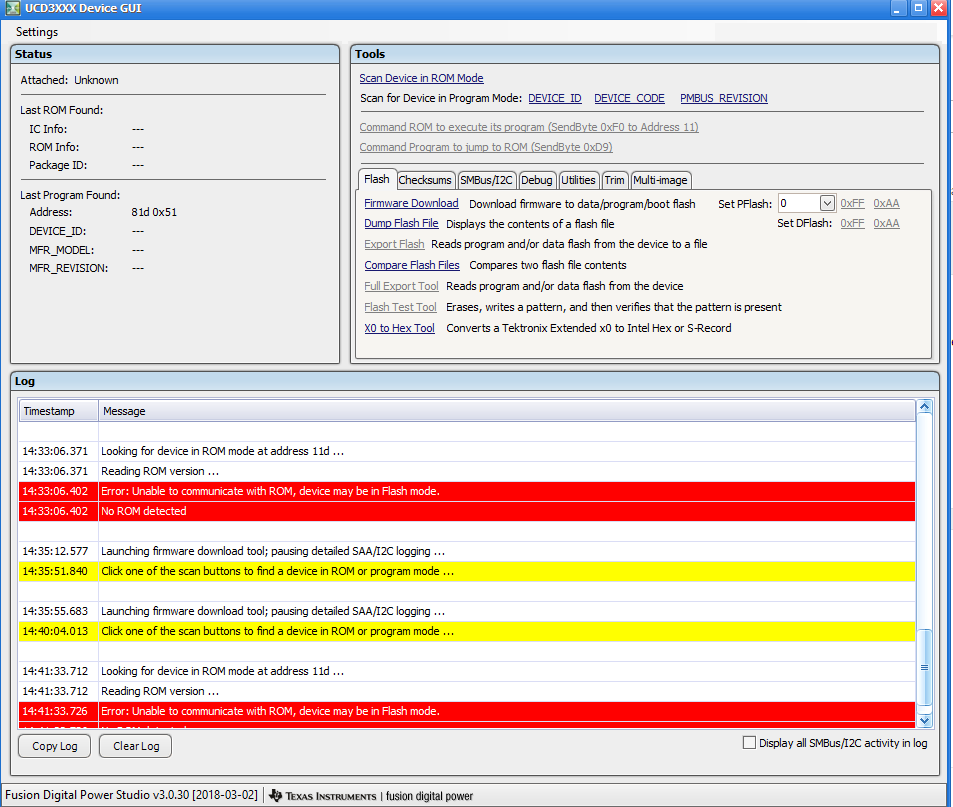This screenshot has width=953, height=807.
Task: Expand the Set PFlash dropdown arrow
Action: [827, 204]
